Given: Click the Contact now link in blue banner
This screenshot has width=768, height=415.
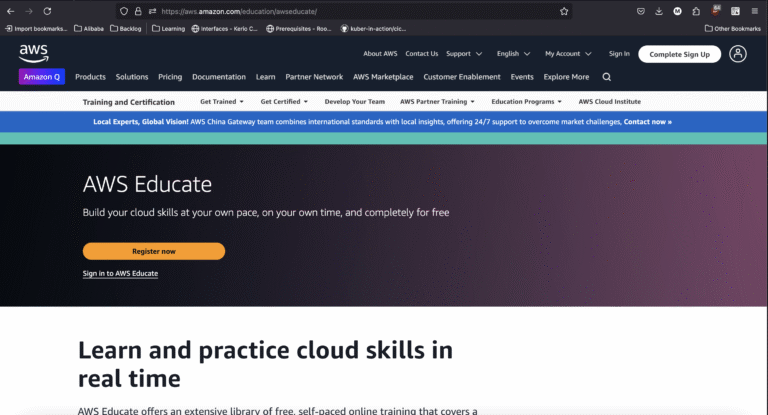Looking at the screenshot, I should 648,122.
